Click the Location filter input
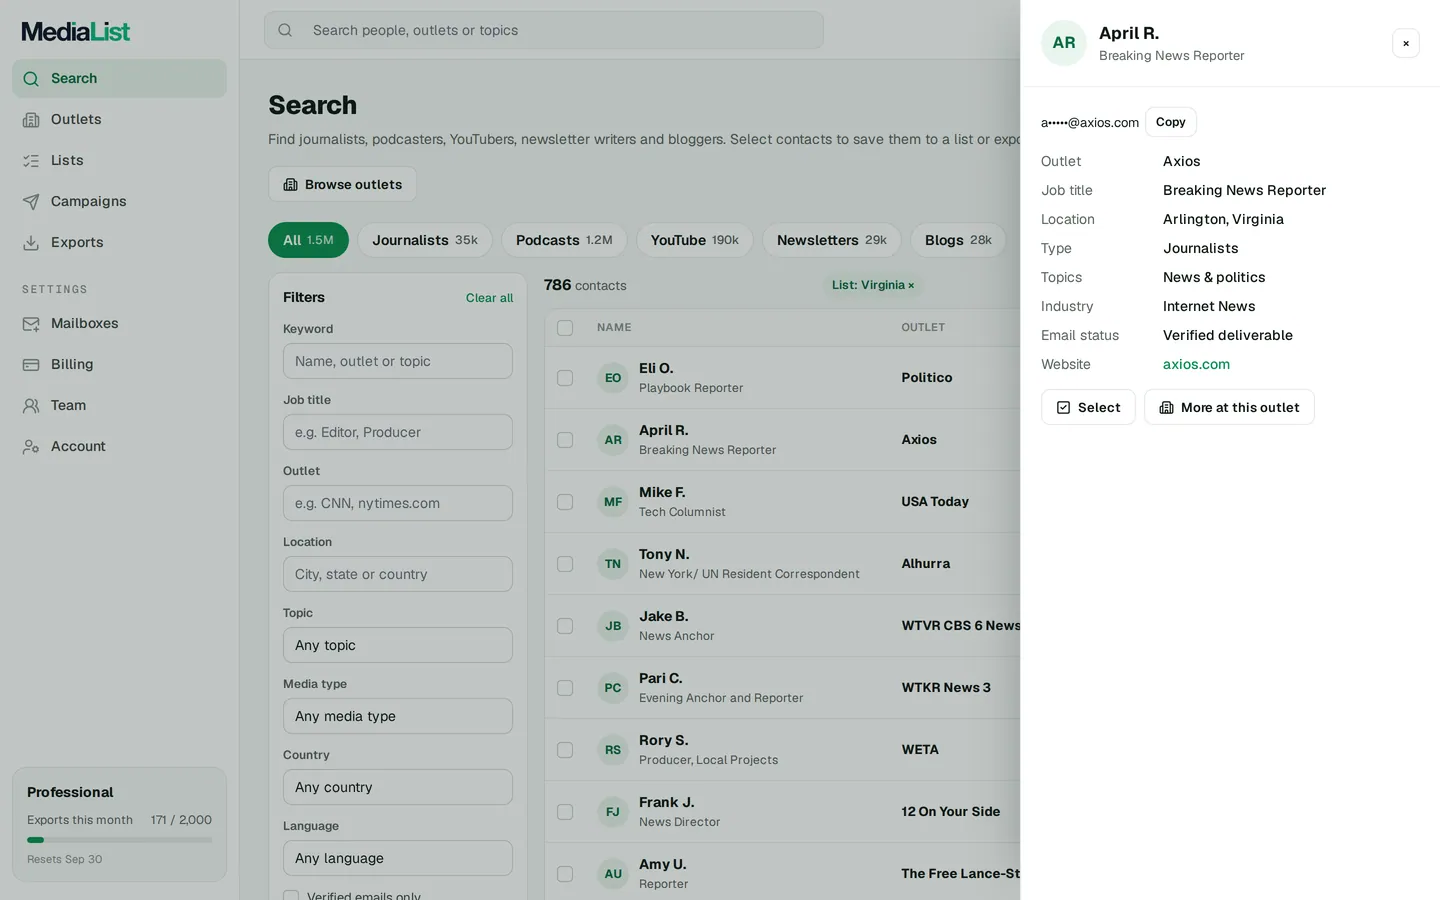The image size is (1440, 900). point(398,574)
